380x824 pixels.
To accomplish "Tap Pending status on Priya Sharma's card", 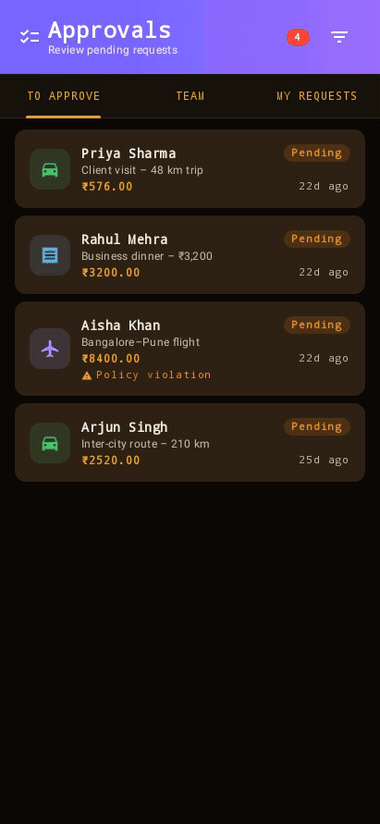I will point(317,153).
